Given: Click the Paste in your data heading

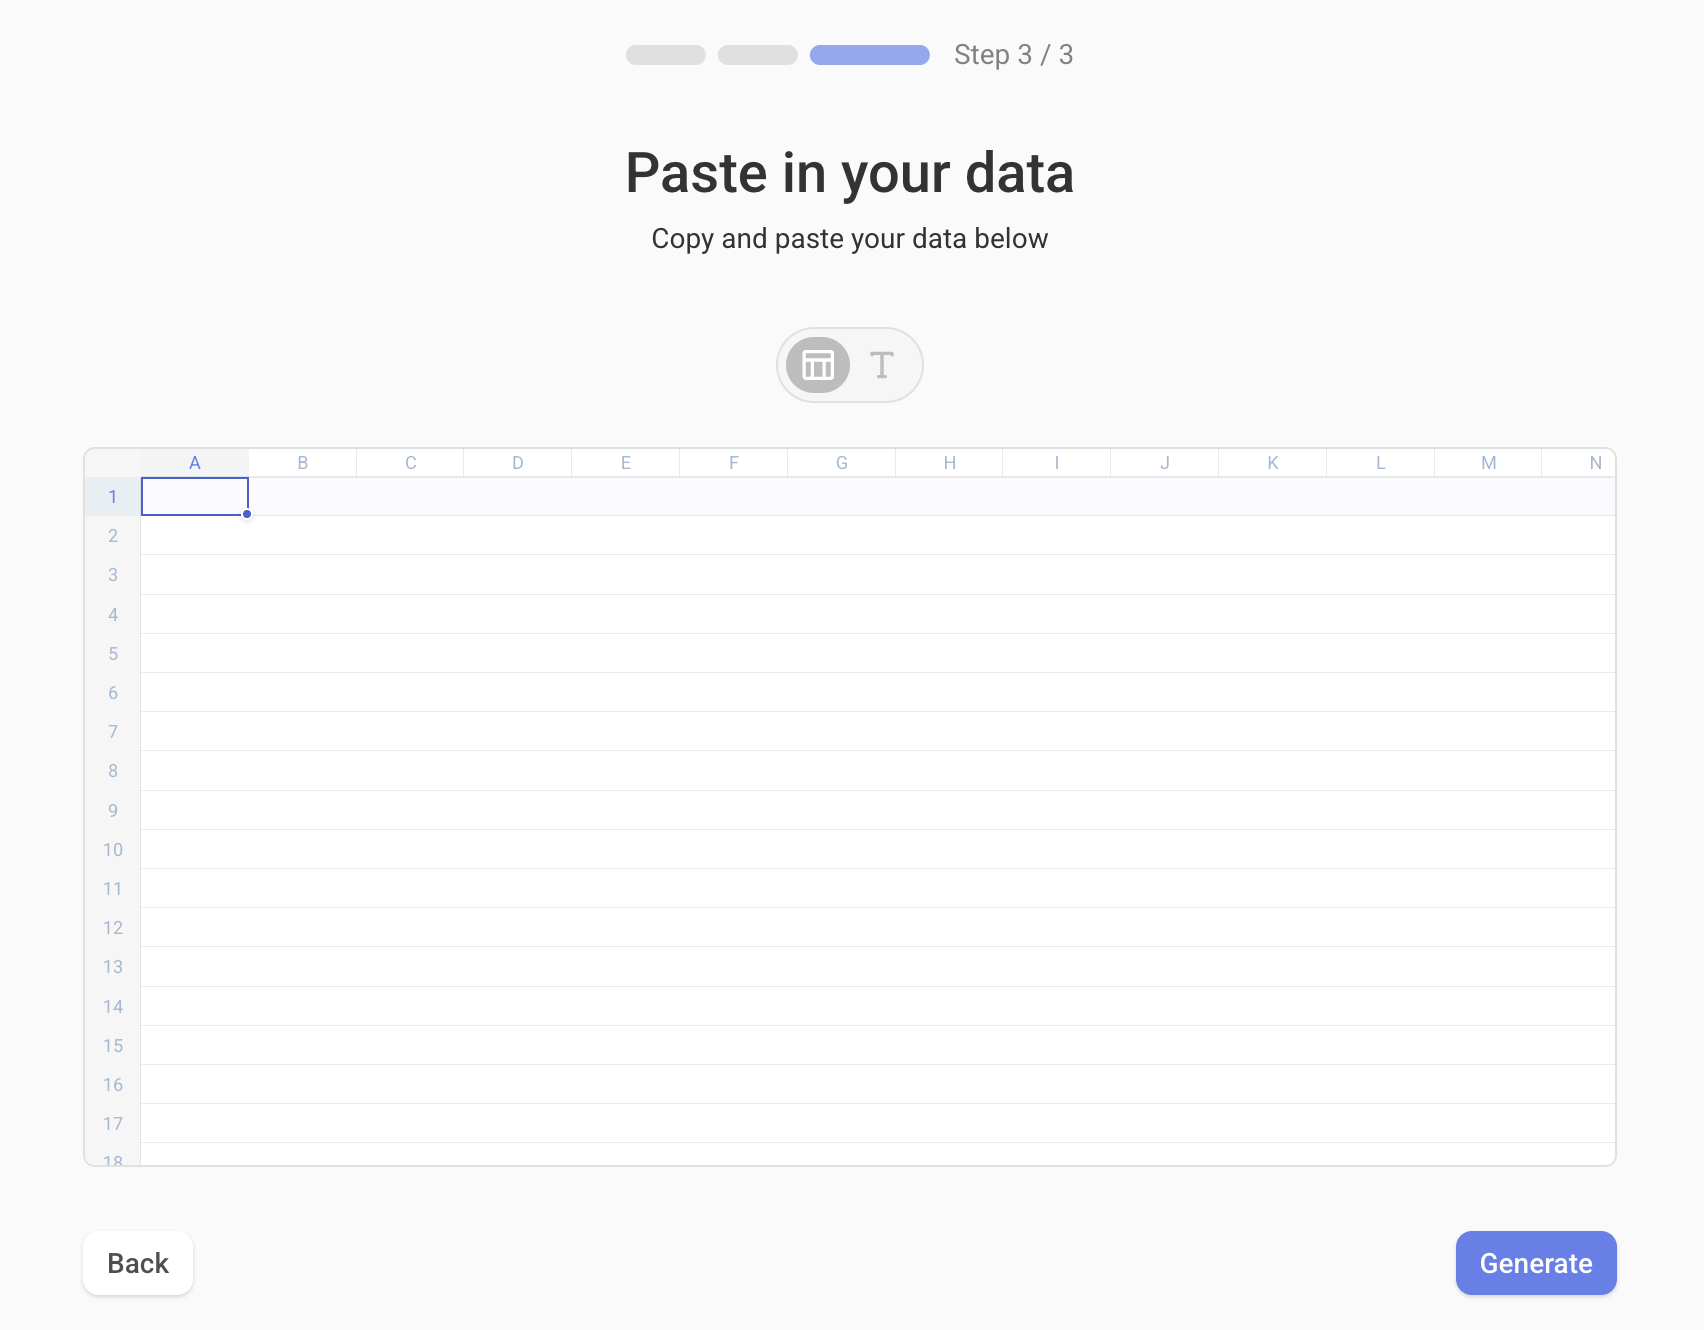Looking at the screenshot, I should (x=850, y=173).
